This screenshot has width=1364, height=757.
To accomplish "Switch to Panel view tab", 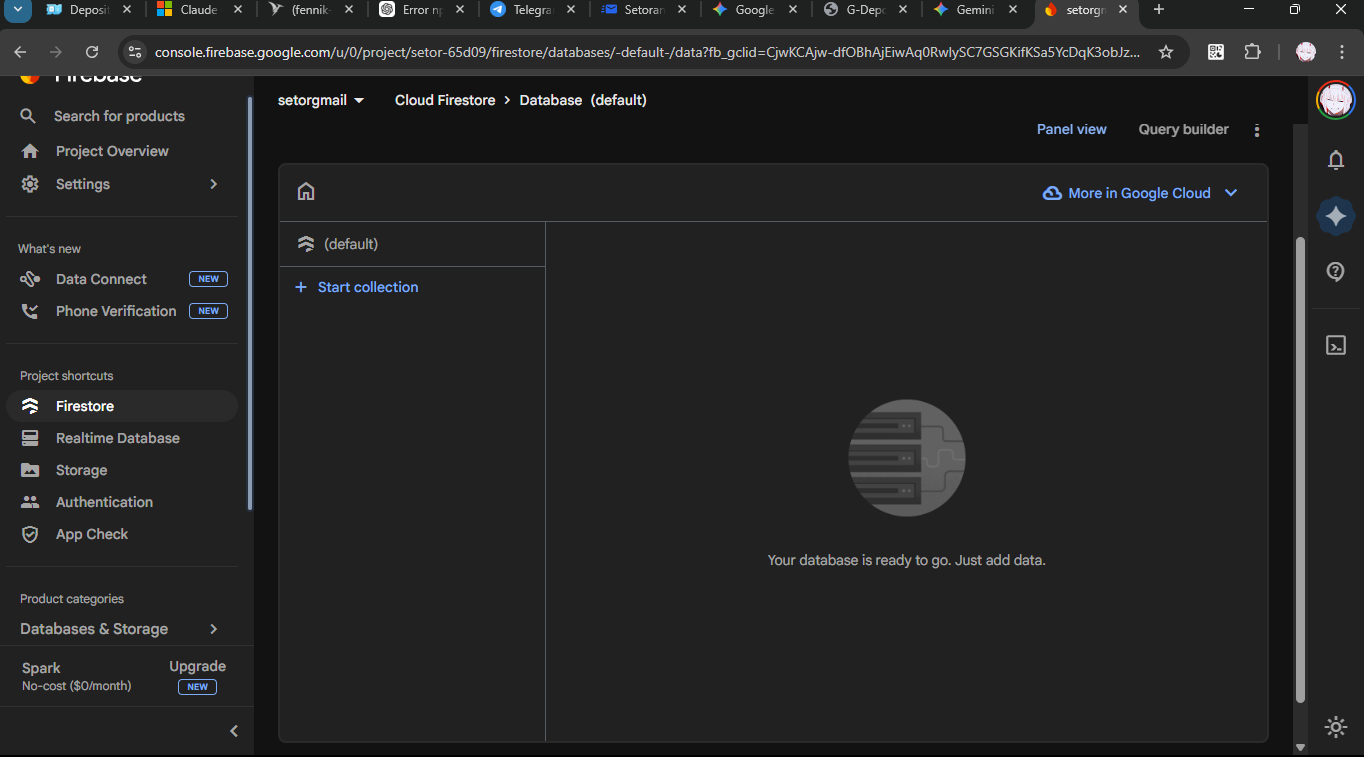I will pos(1071,129).
